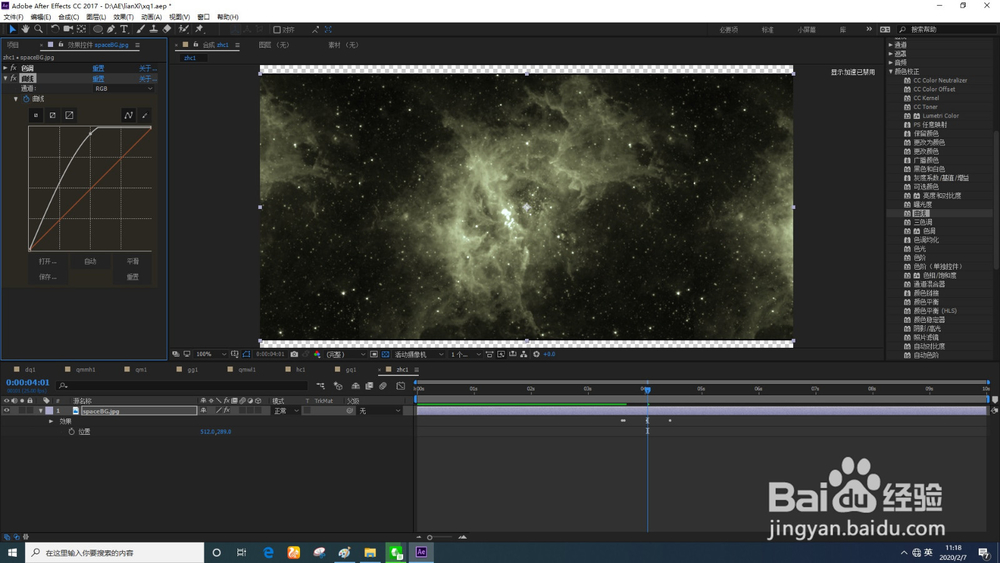Viewport: 1000px width, 563px height.
Task: Click 重置 link for 曲线 effect
Action: coord(98,78)
